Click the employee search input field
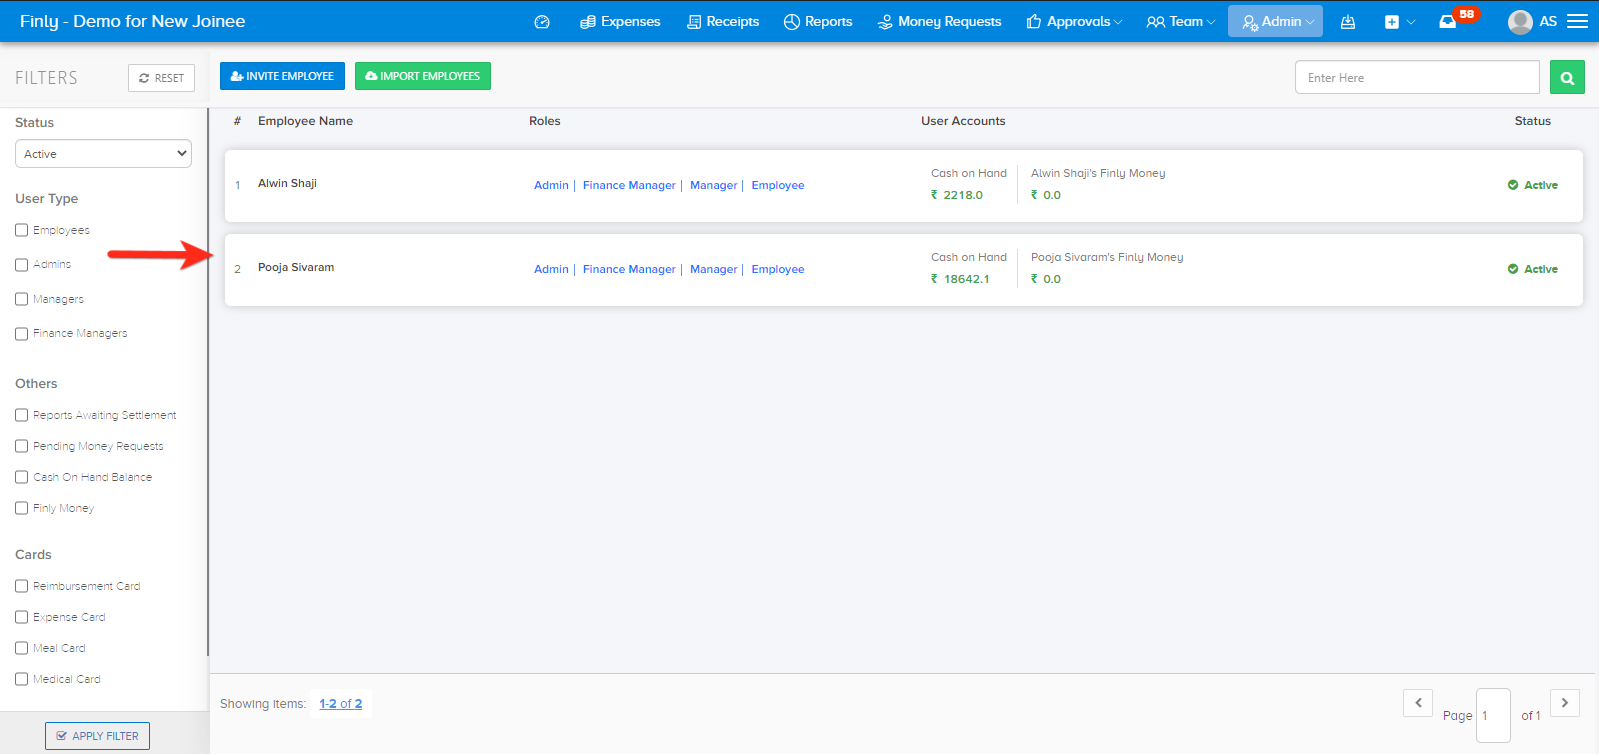 (x=1416, y=78)
